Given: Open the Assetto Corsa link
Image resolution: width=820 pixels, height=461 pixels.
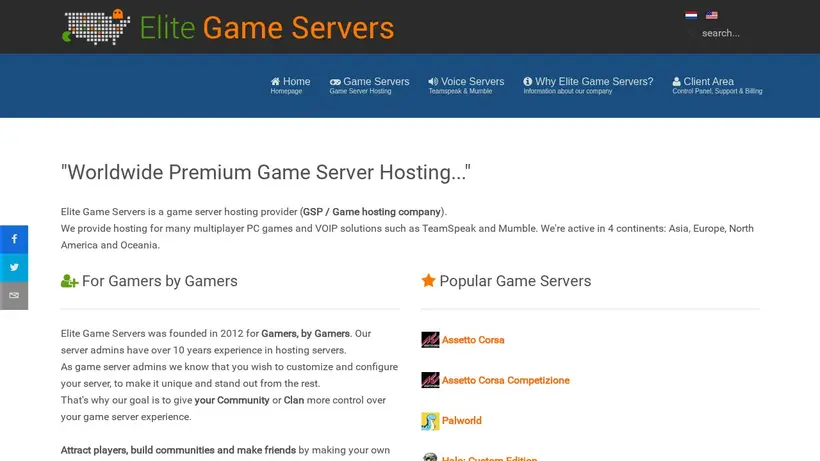Looking at the screenshot, I should pyautogui.click(x=473, y=340).
